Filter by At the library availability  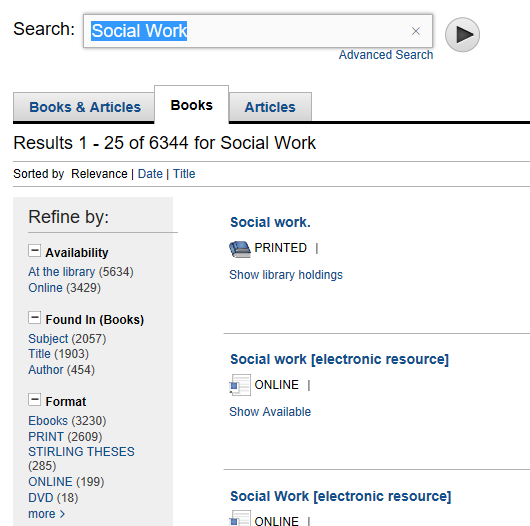[81, 272]
